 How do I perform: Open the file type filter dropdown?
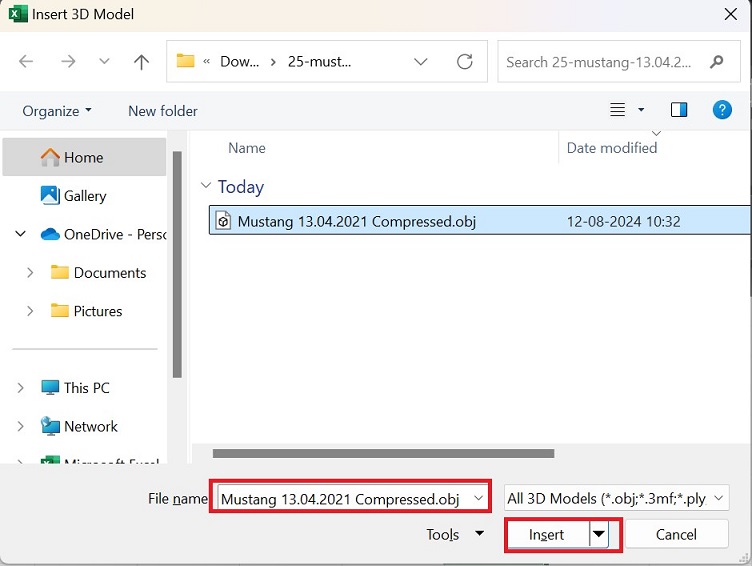[616, 498]
